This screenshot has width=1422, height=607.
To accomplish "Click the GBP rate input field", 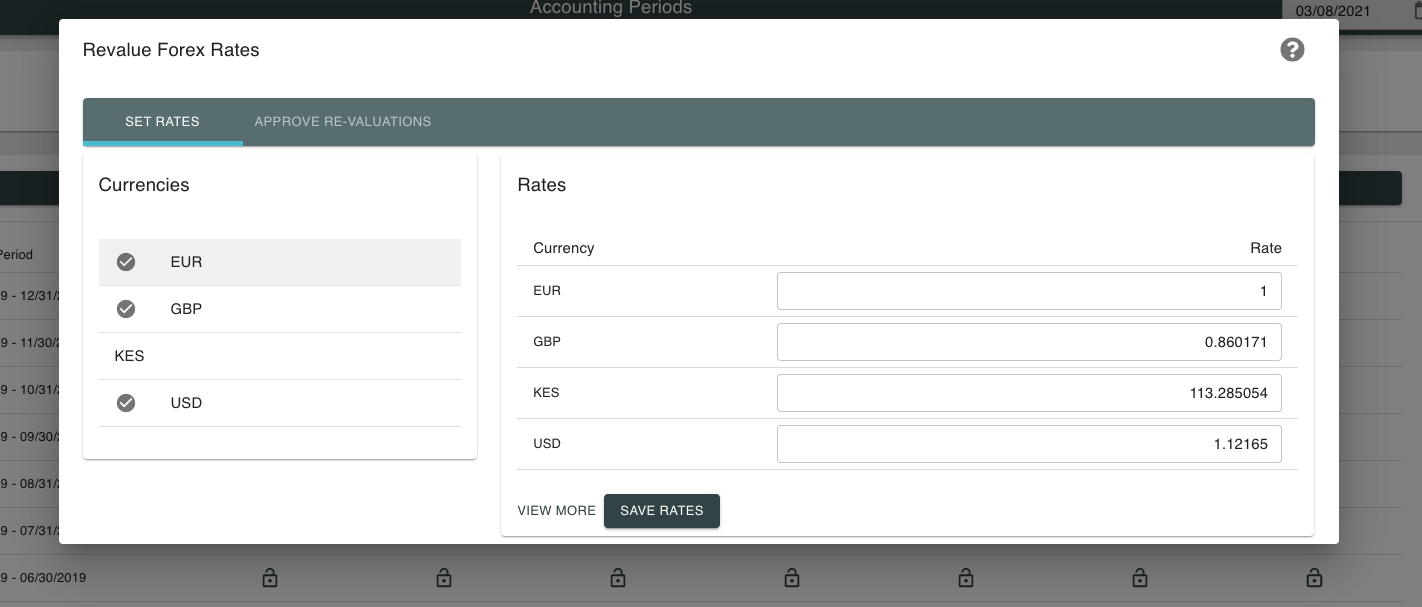I will coord(1029,341).
